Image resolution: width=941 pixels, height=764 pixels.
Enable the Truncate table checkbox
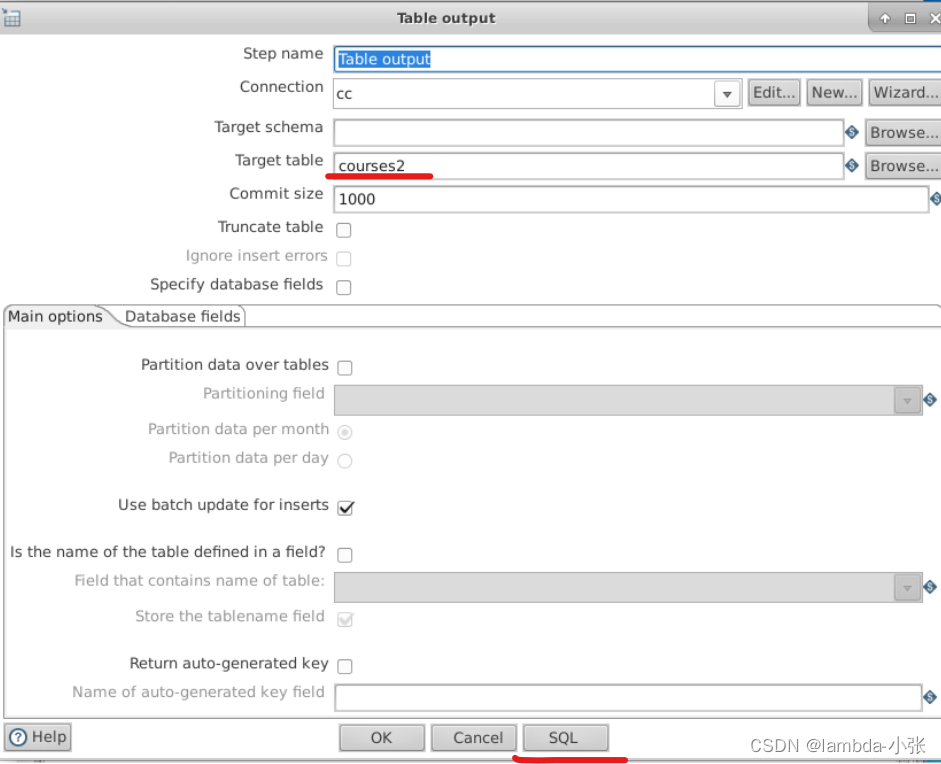(344, 230)
